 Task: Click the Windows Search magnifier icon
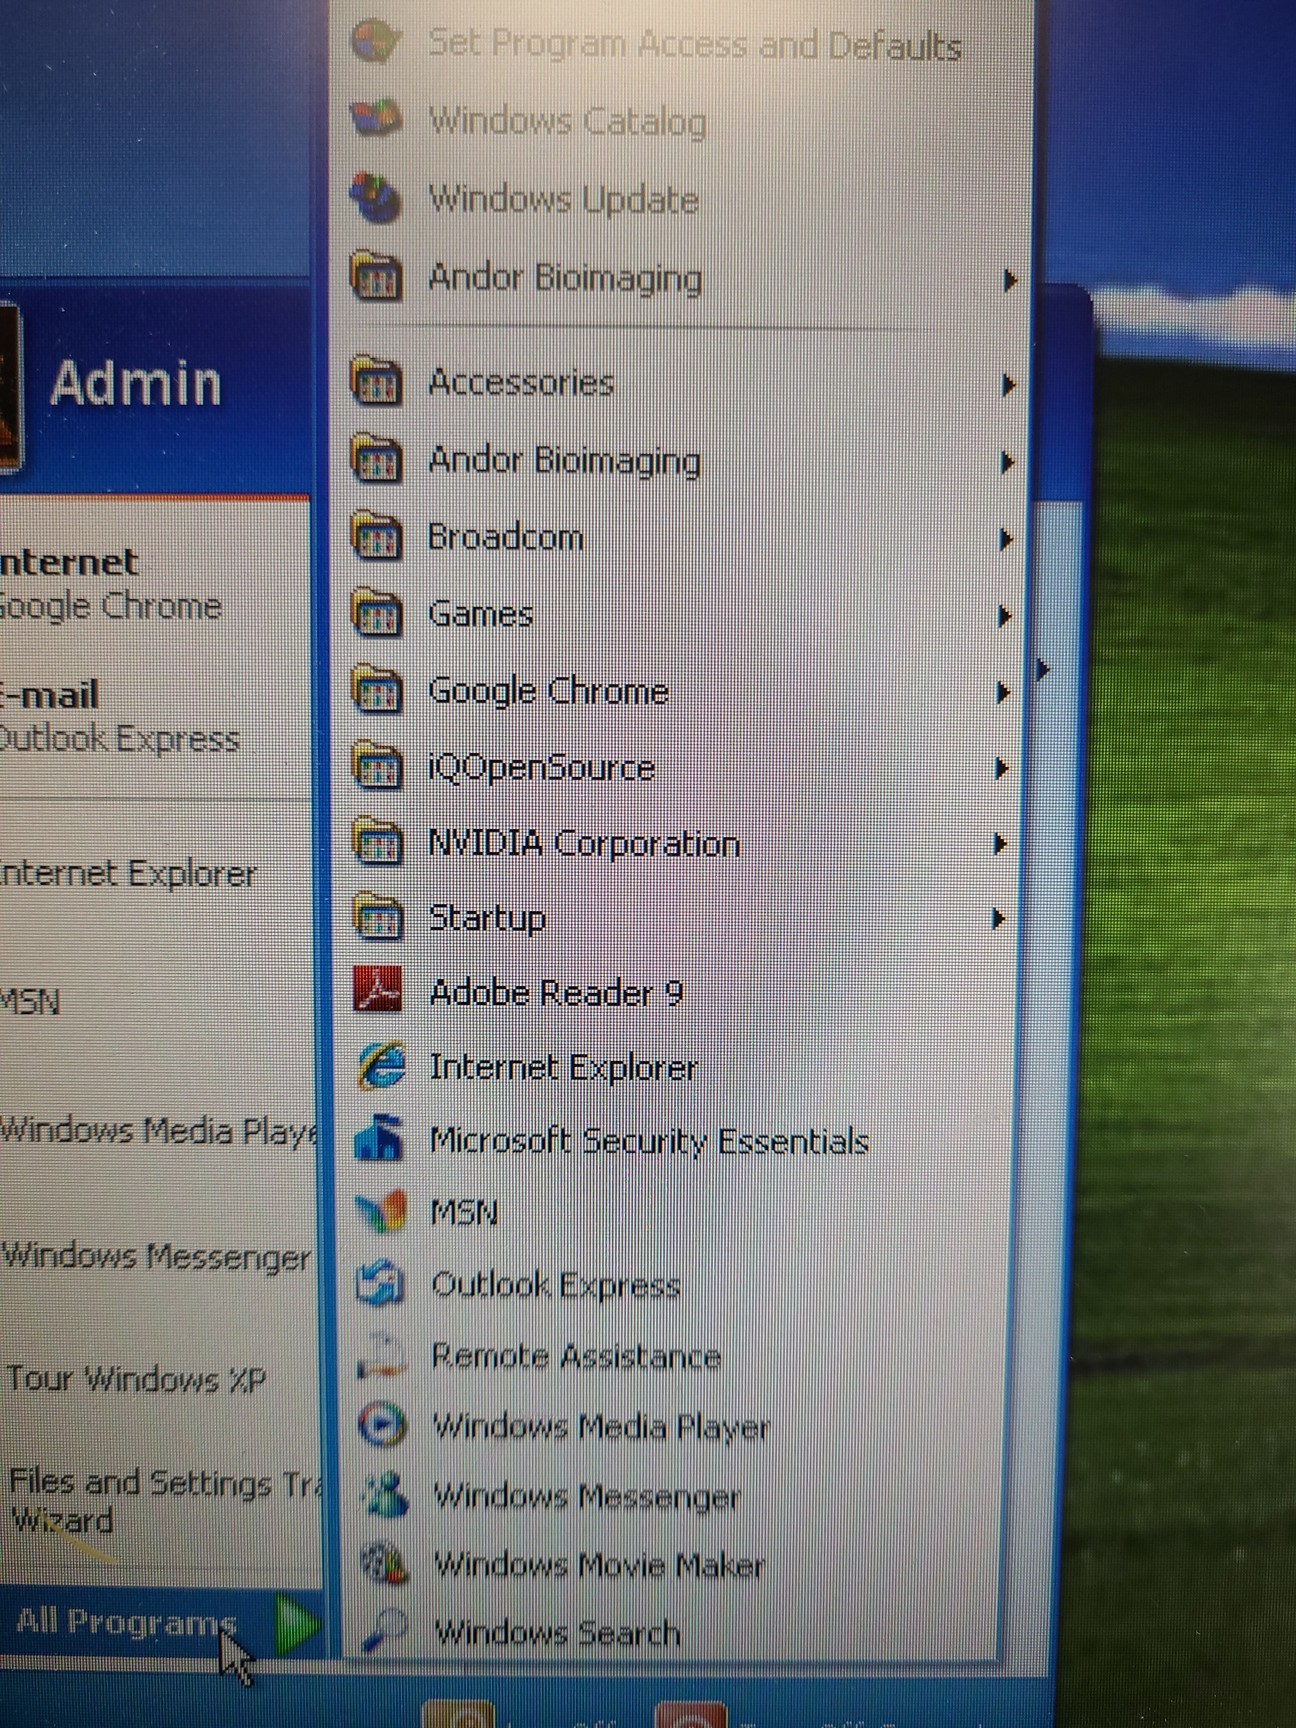click(x=384, y=1632)
